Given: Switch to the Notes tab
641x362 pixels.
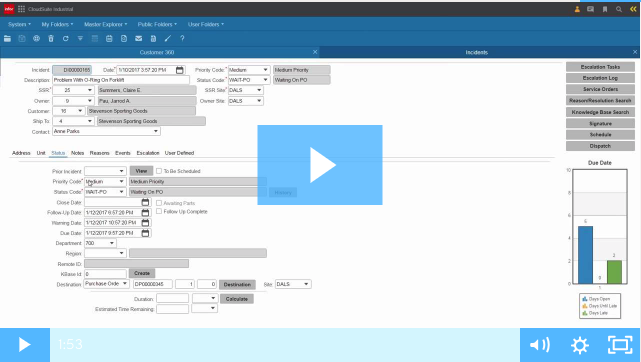Looking at the screenshot, I should 77,153.
